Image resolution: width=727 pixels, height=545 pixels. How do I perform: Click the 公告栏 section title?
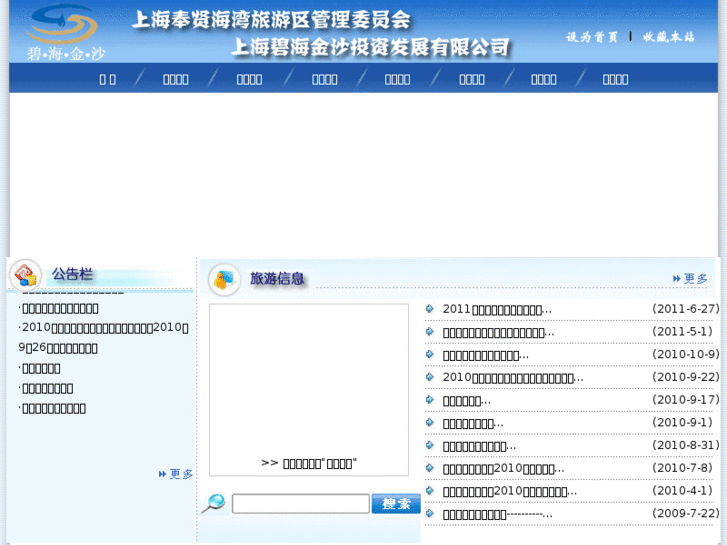click(72, 274)
